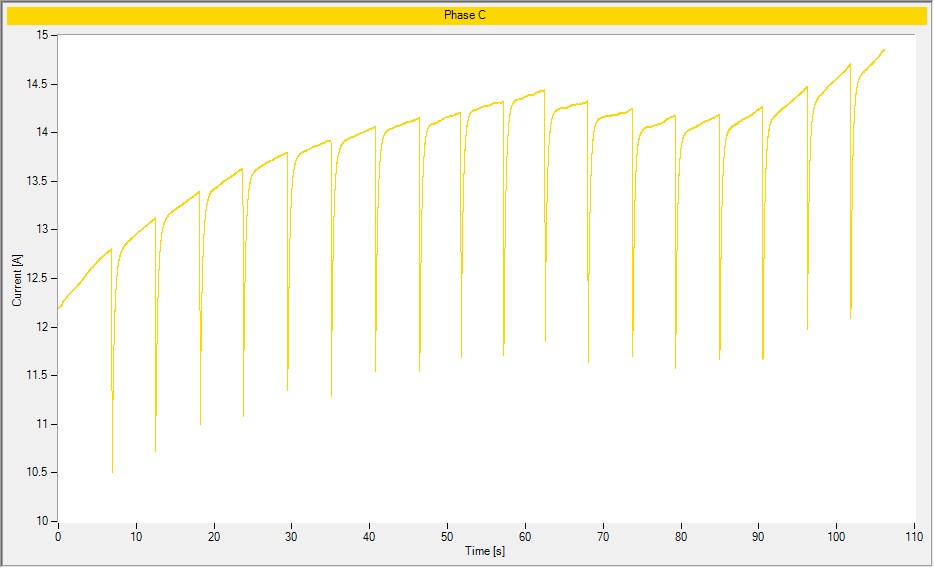Click the Time [s] horizontal axis label
Screen dimensions: 934x568
486,551
